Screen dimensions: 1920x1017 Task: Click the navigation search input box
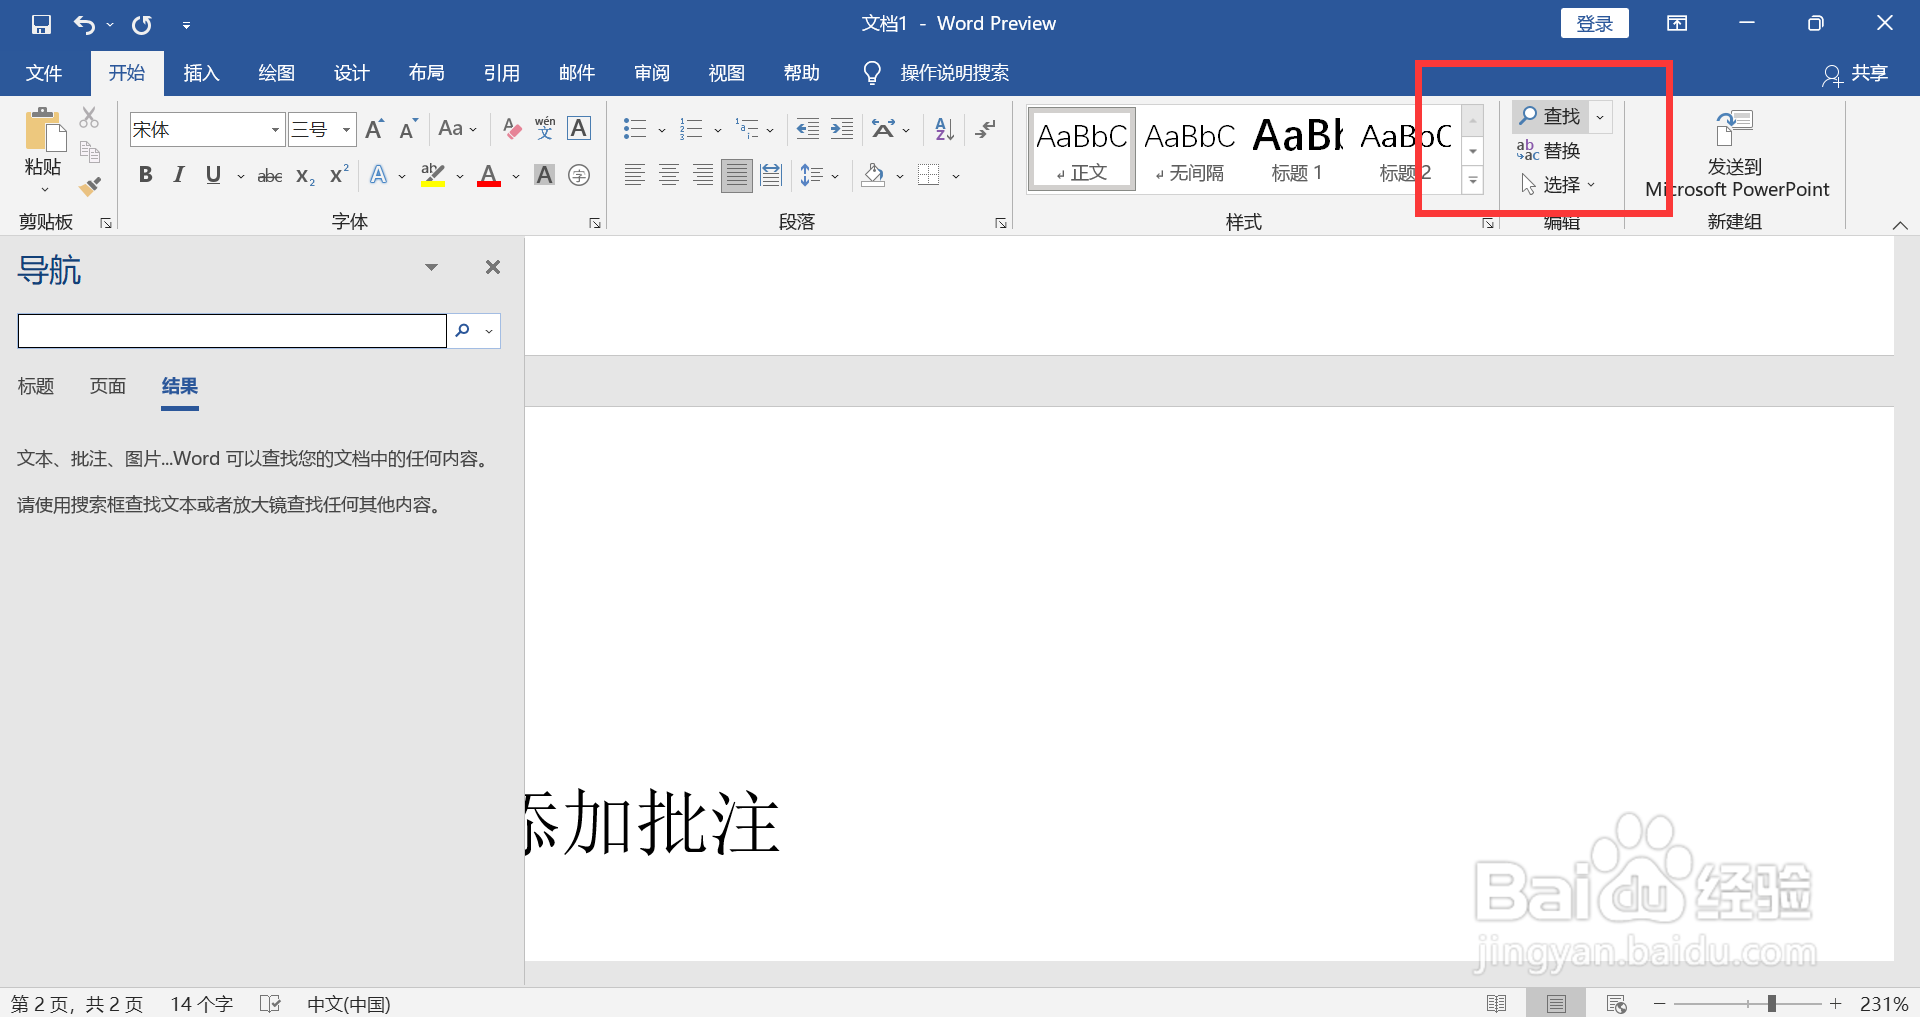click(x=232, y=331)
